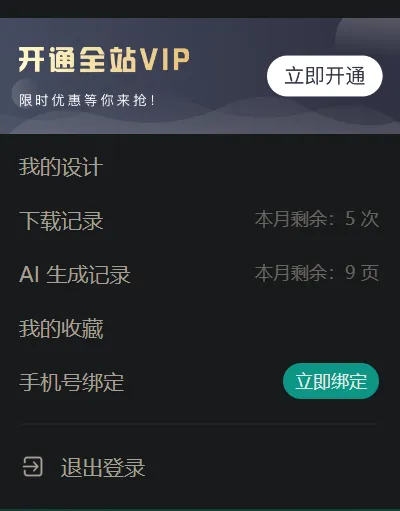This screenshot has width=400, height=511.
Task: Click the 立即开通 button
Action: (x=325, y=76)
